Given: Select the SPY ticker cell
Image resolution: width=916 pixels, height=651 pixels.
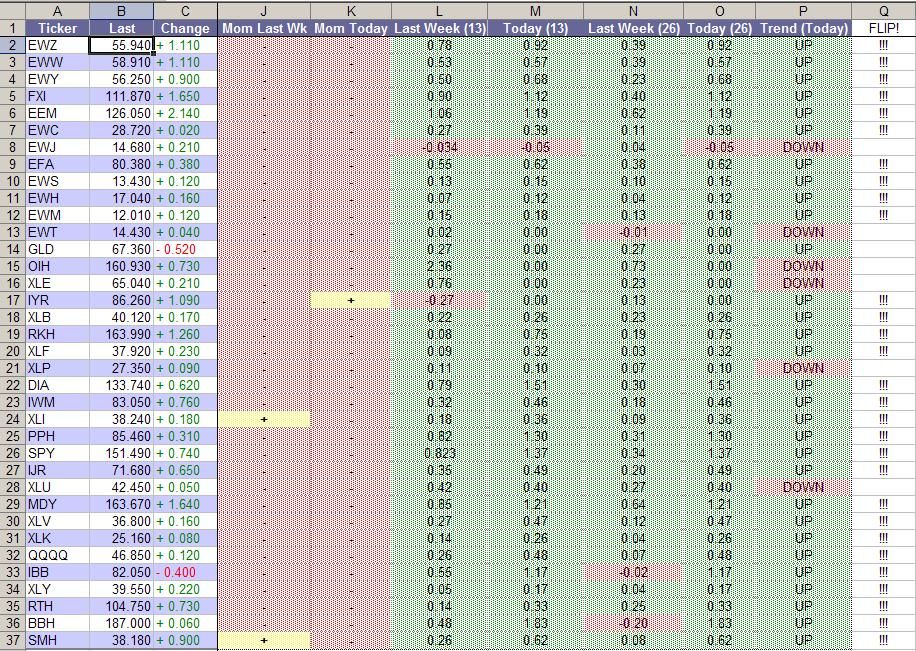Looking at the screenshot, I should coord(57,453).
